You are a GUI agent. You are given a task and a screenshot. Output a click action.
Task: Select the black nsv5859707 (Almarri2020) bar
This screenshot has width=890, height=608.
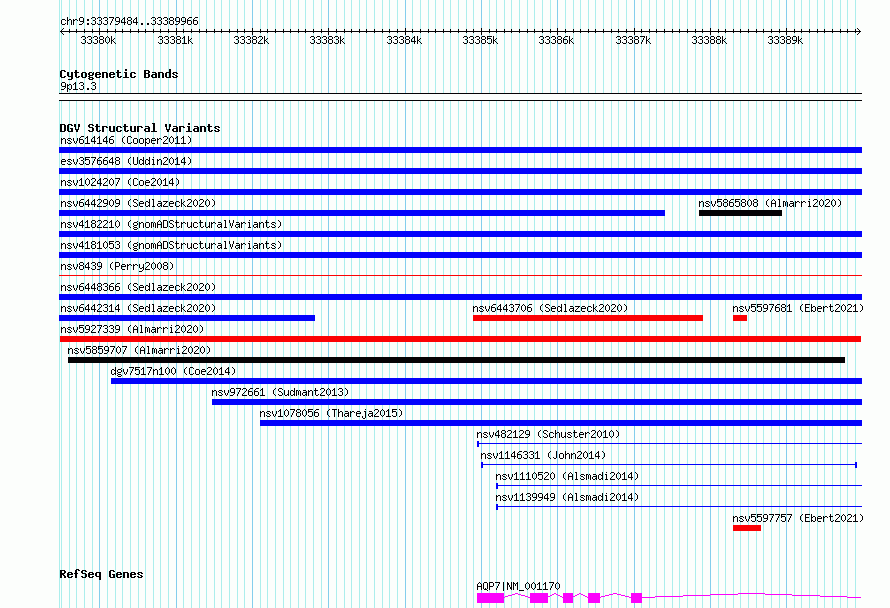click(x=456, y=360)
